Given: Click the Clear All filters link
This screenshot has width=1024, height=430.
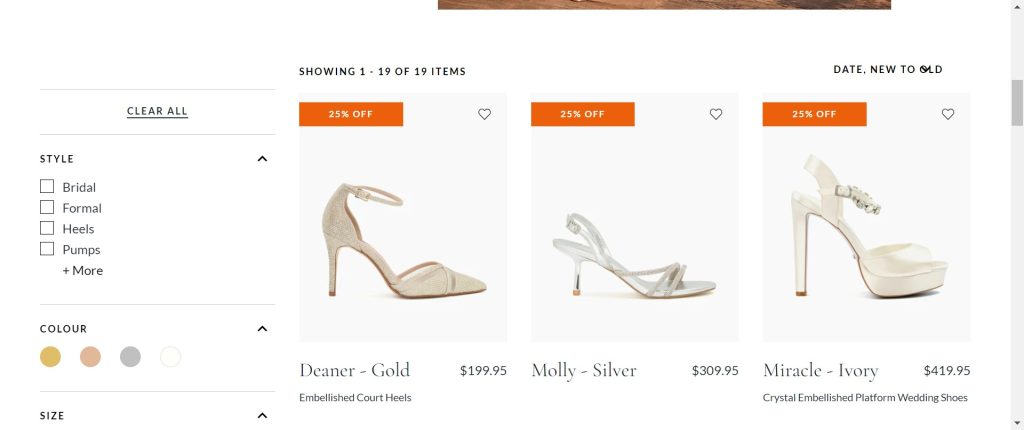Looking at the screenshot, I should click(157, 111).
